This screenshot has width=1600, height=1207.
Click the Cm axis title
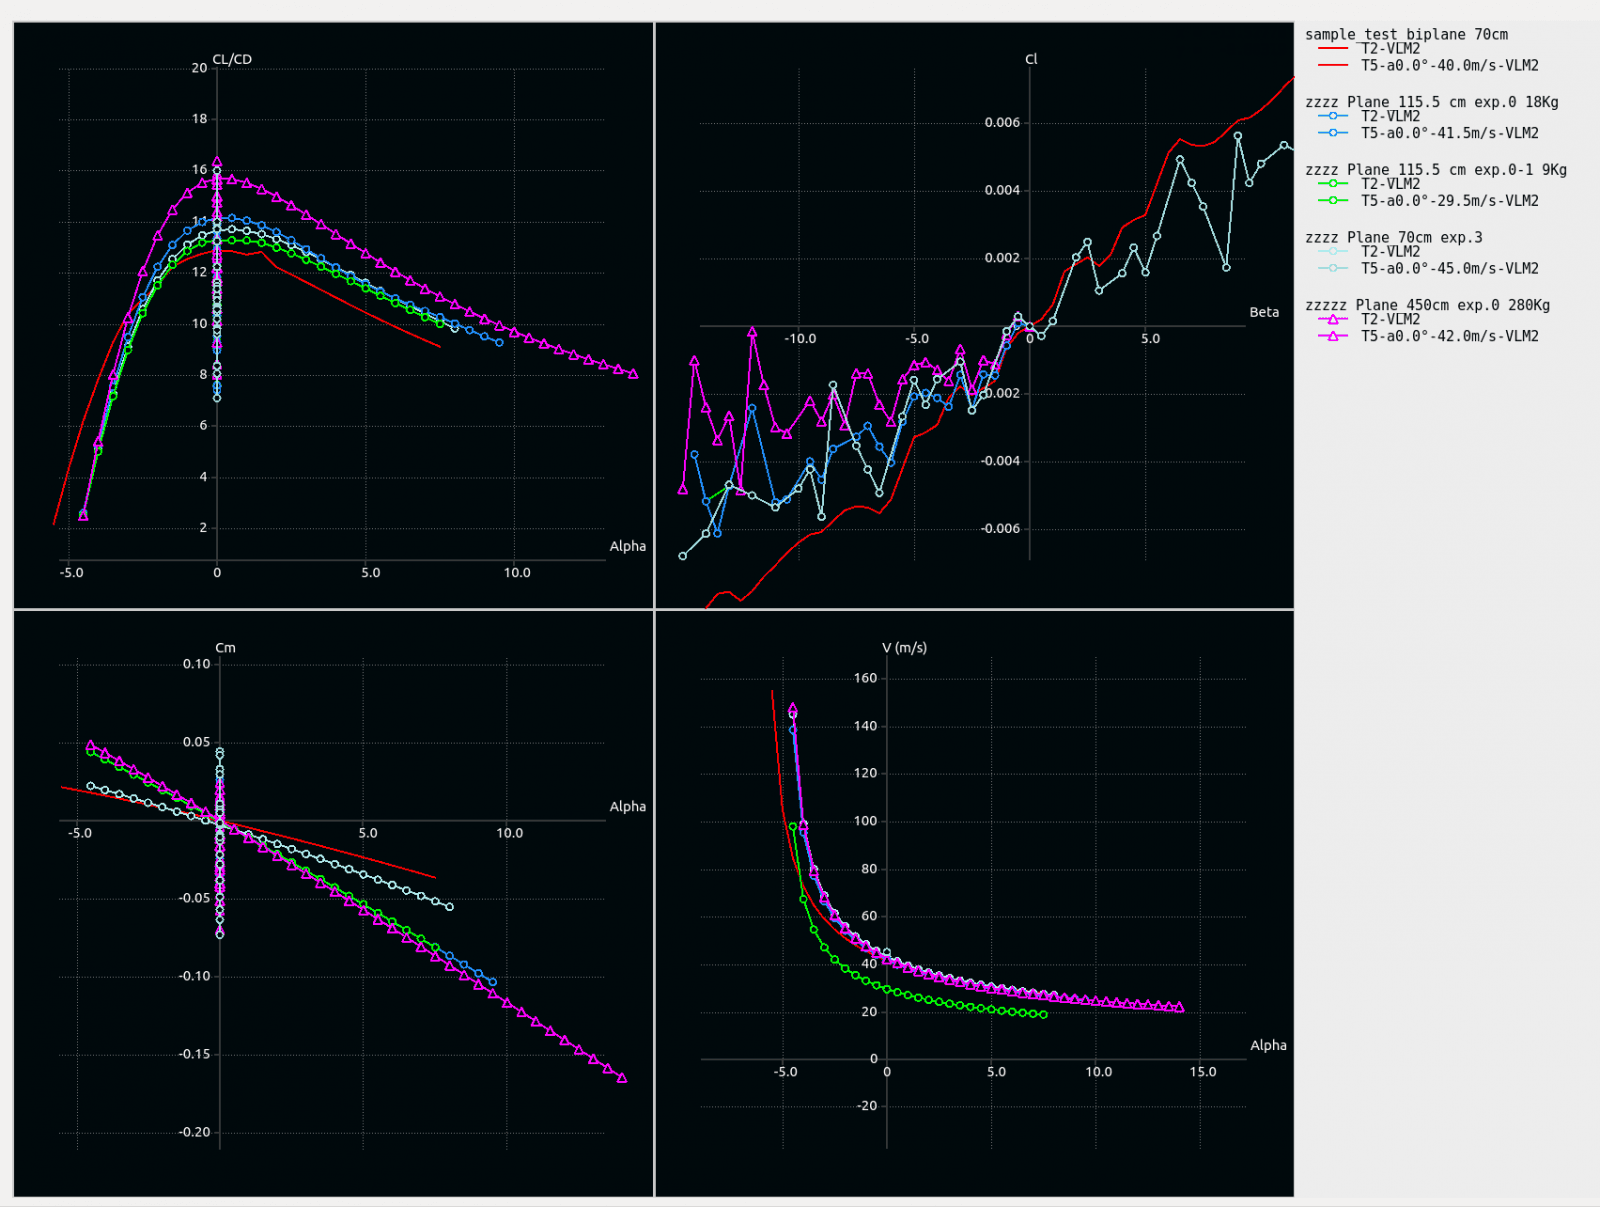[225, 648]
